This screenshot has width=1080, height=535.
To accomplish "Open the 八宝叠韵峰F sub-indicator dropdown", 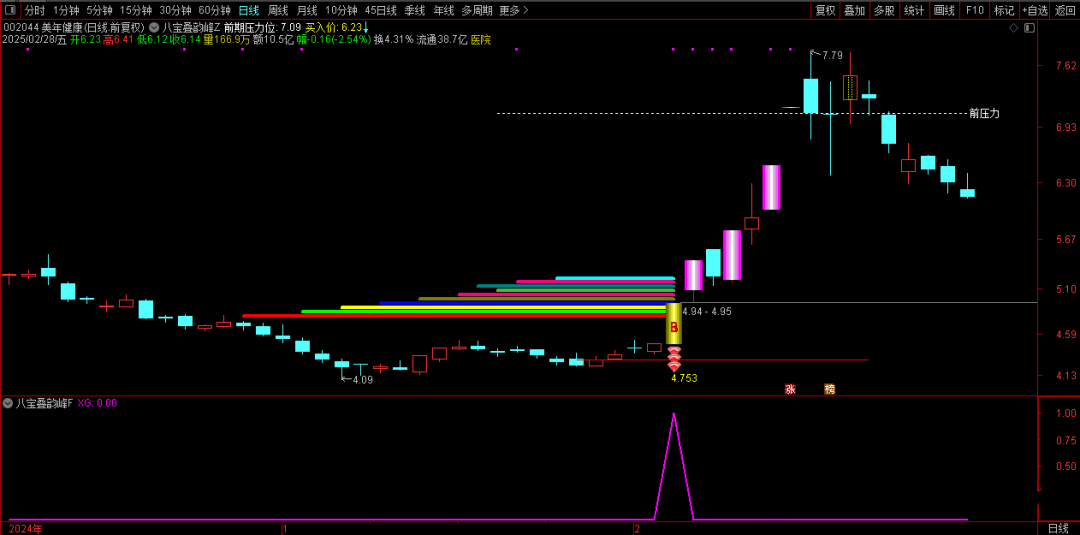I will (x=8, y=403).
